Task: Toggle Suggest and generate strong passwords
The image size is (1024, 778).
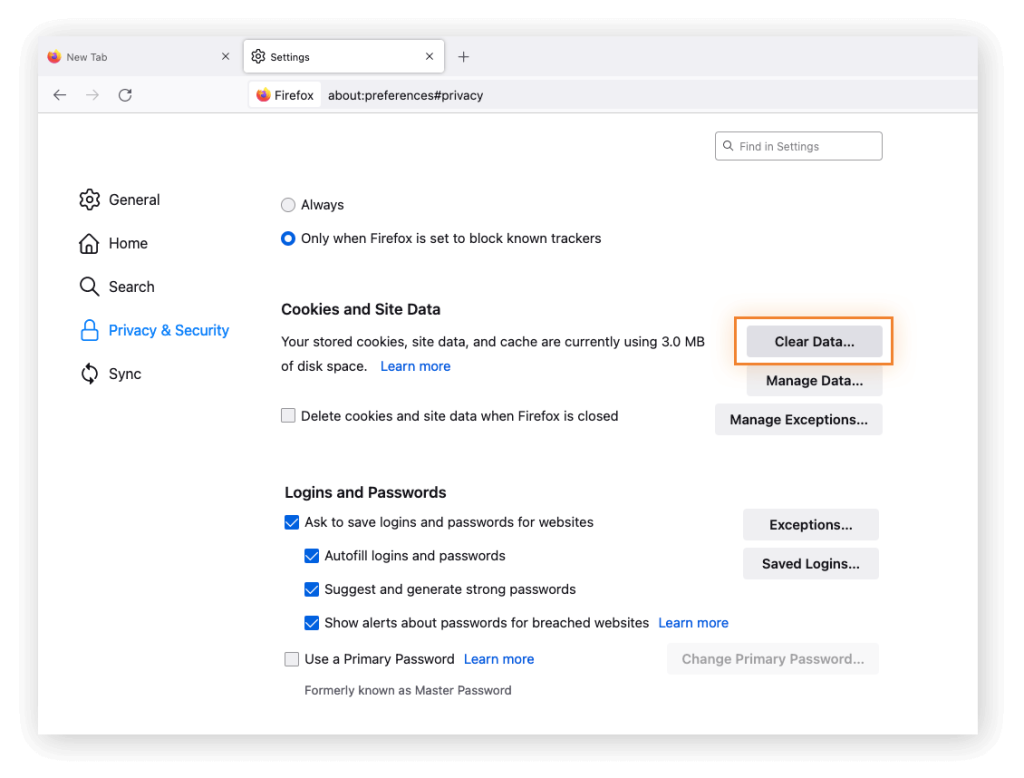Action: pos(312,589)
